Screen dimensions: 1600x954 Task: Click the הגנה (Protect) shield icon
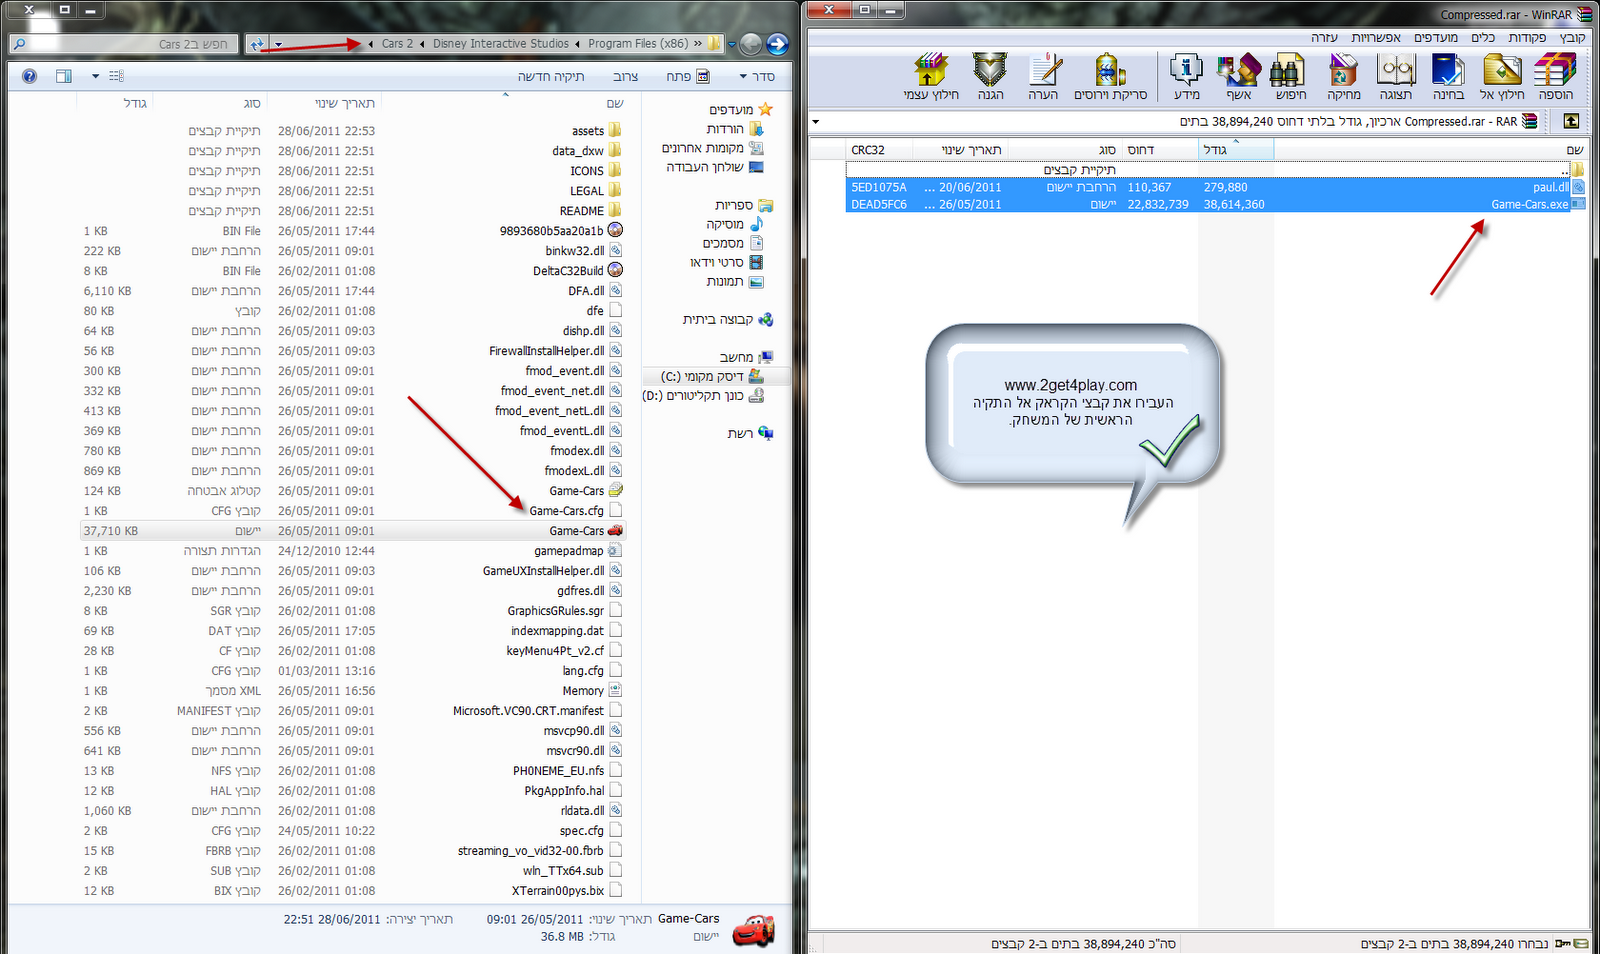(990, 76)
